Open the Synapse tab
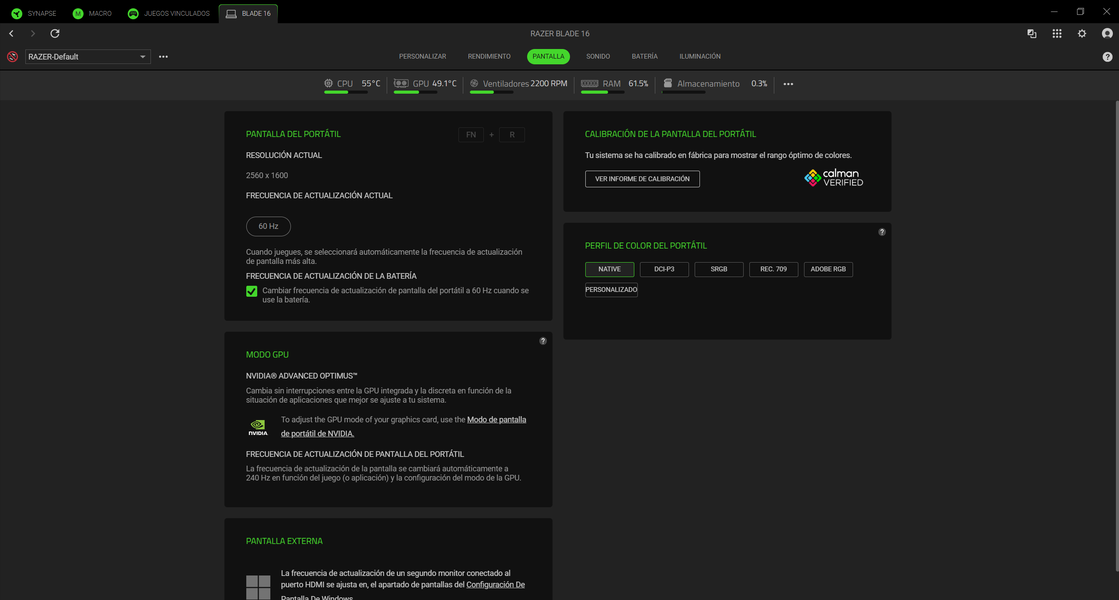 click(34, 14)
